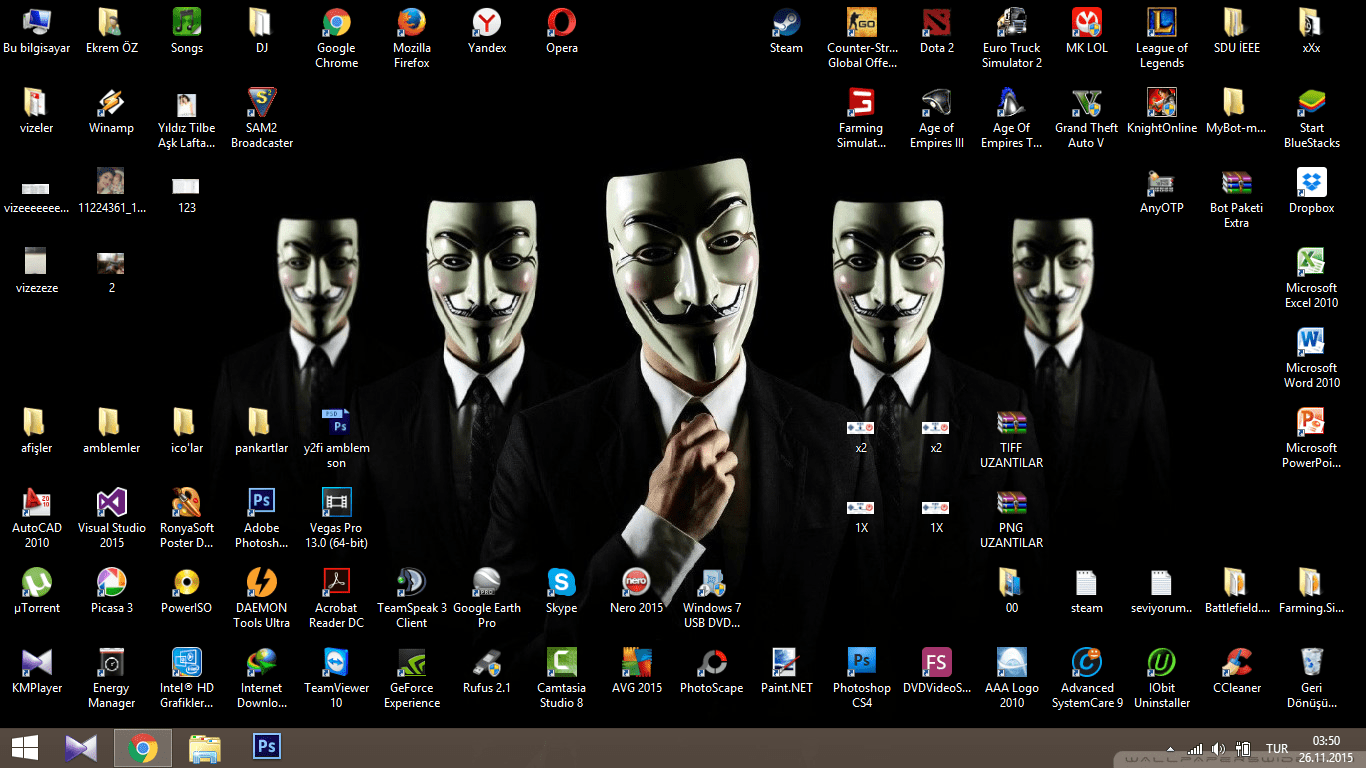
Task: Open the Windows Start button on the taskbar
Action: coord(25,748)
